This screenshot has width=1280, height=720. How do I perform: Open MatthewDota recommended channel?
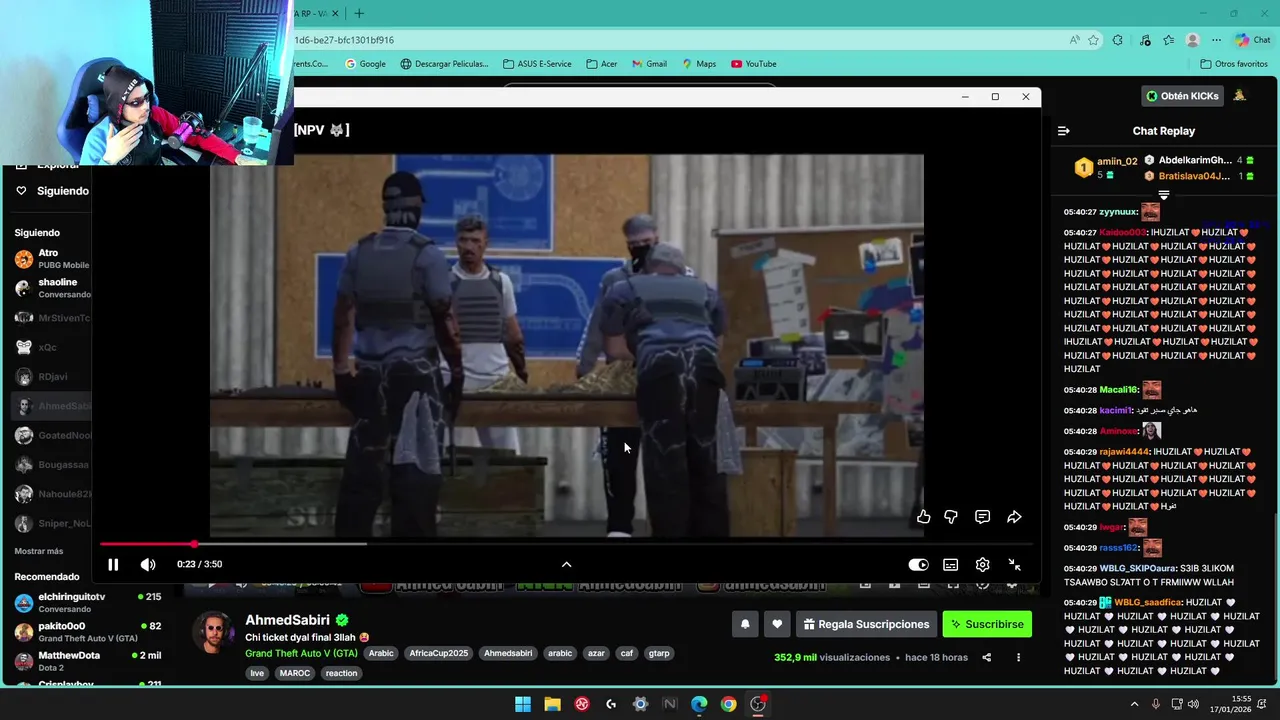88,661
